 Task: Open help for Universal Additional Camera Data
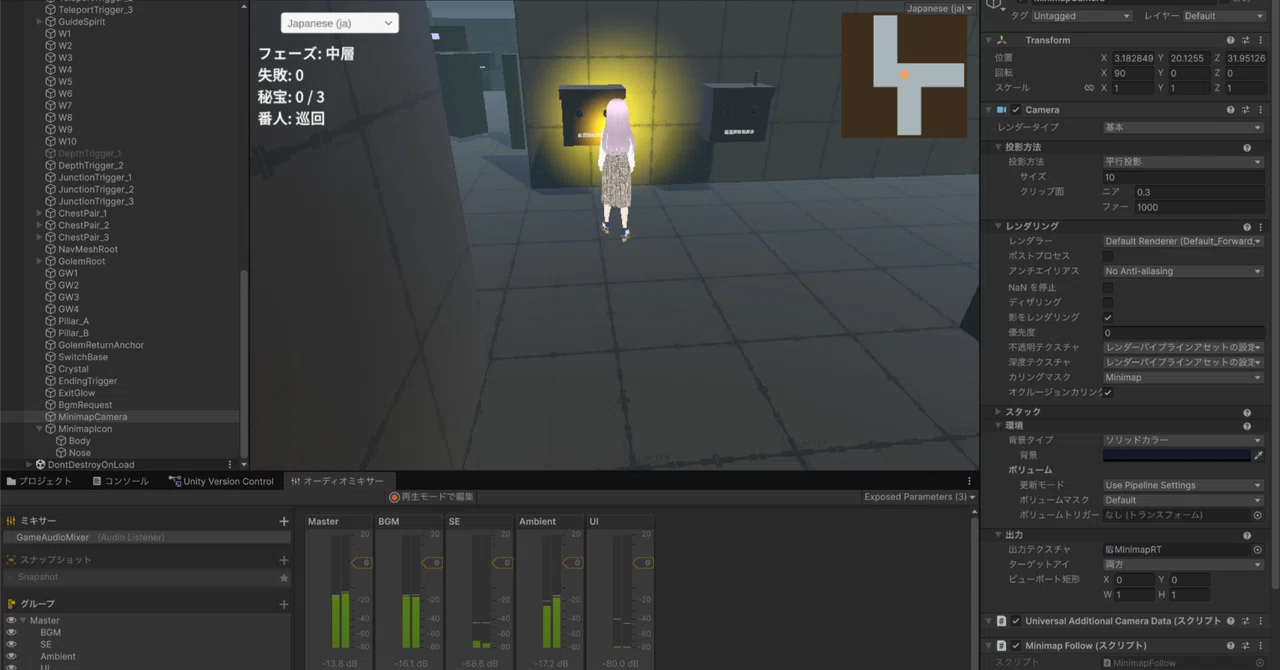coord(1230,621)
